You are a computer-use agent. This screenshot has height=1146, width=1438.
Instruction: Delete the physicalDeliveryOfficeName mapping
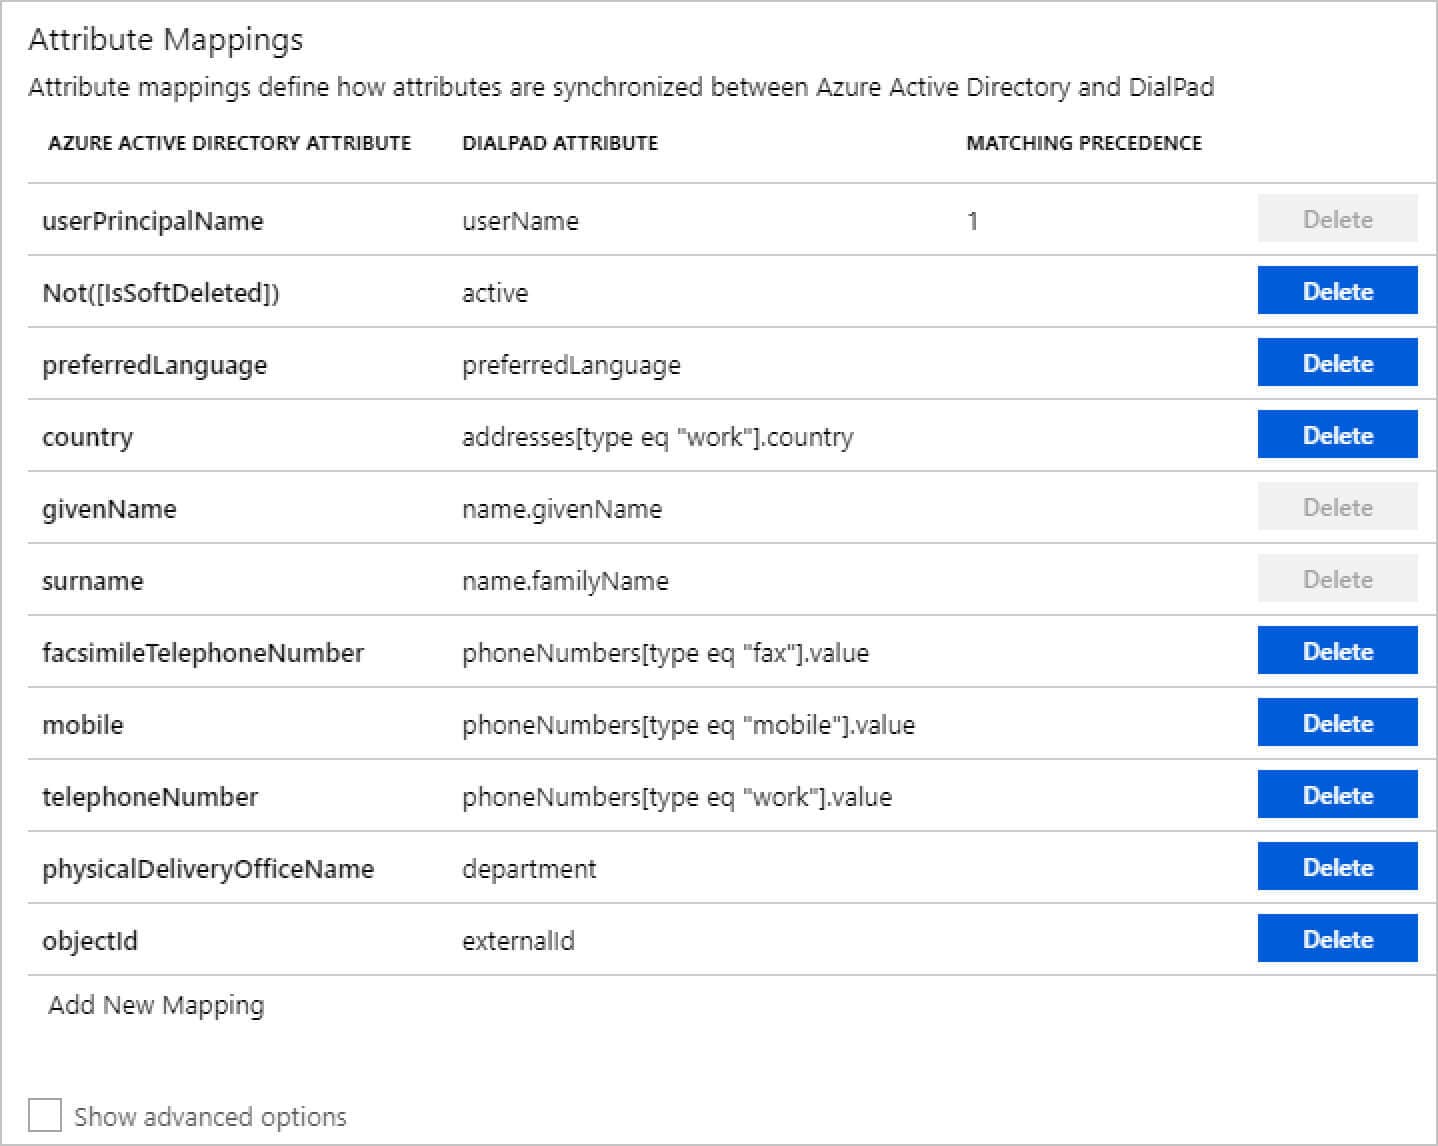(x=1337, y=867)
